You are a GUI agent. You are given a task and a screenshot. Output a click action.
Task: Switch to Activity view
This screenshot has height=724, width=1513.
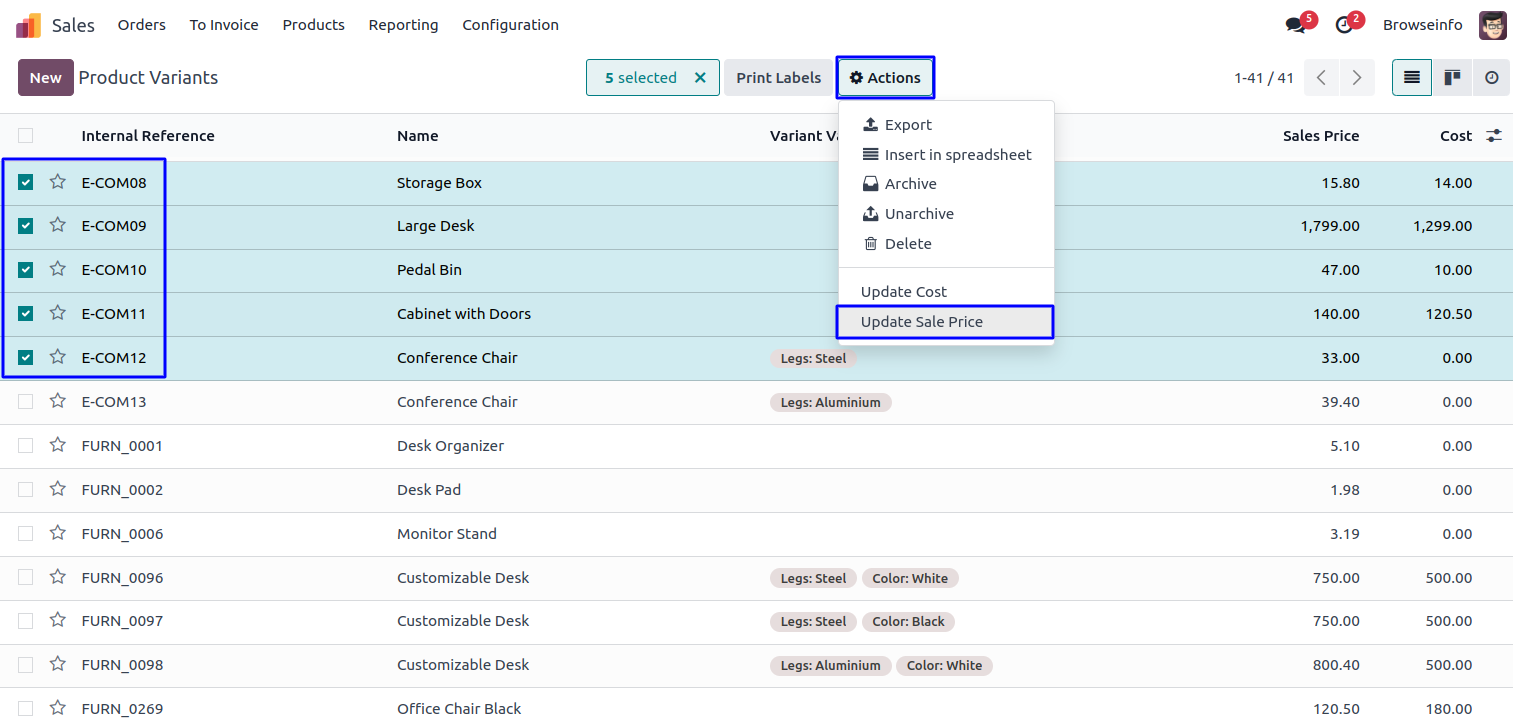click(x=1491, y=78)
